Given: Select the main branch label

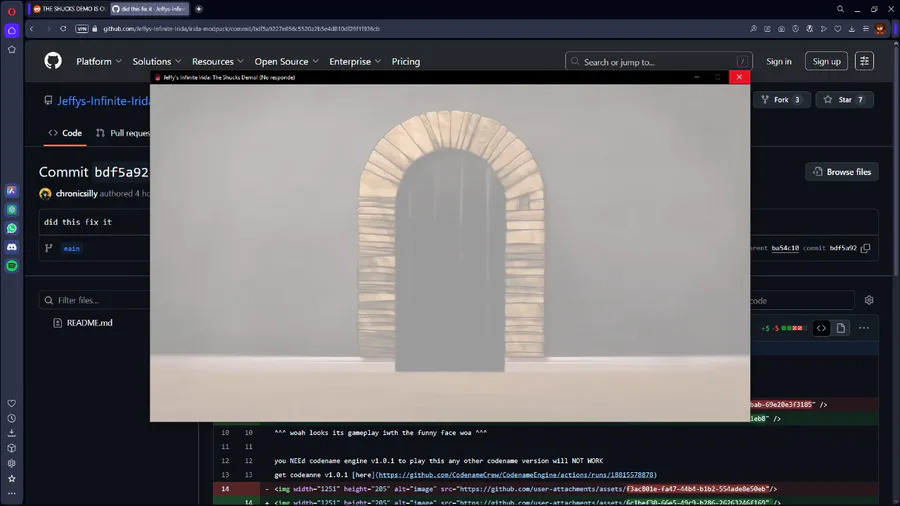Looking at the screenshot, I should coord(71,248).
